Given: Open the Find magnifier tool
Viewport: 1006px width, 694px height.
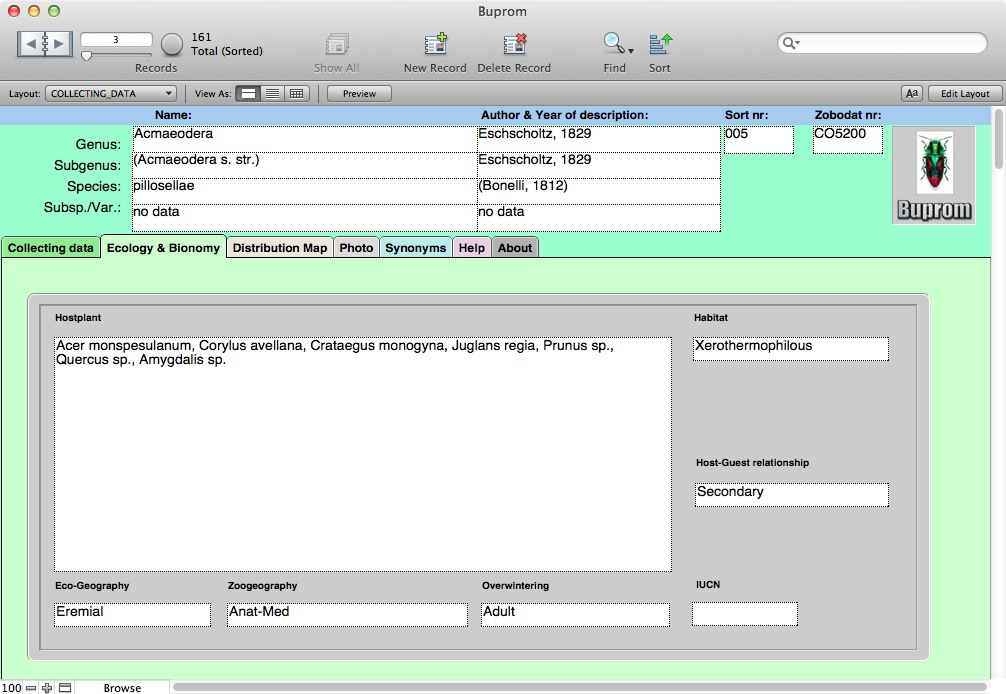Looking at the screenshot, I should (x=613, y=44).
